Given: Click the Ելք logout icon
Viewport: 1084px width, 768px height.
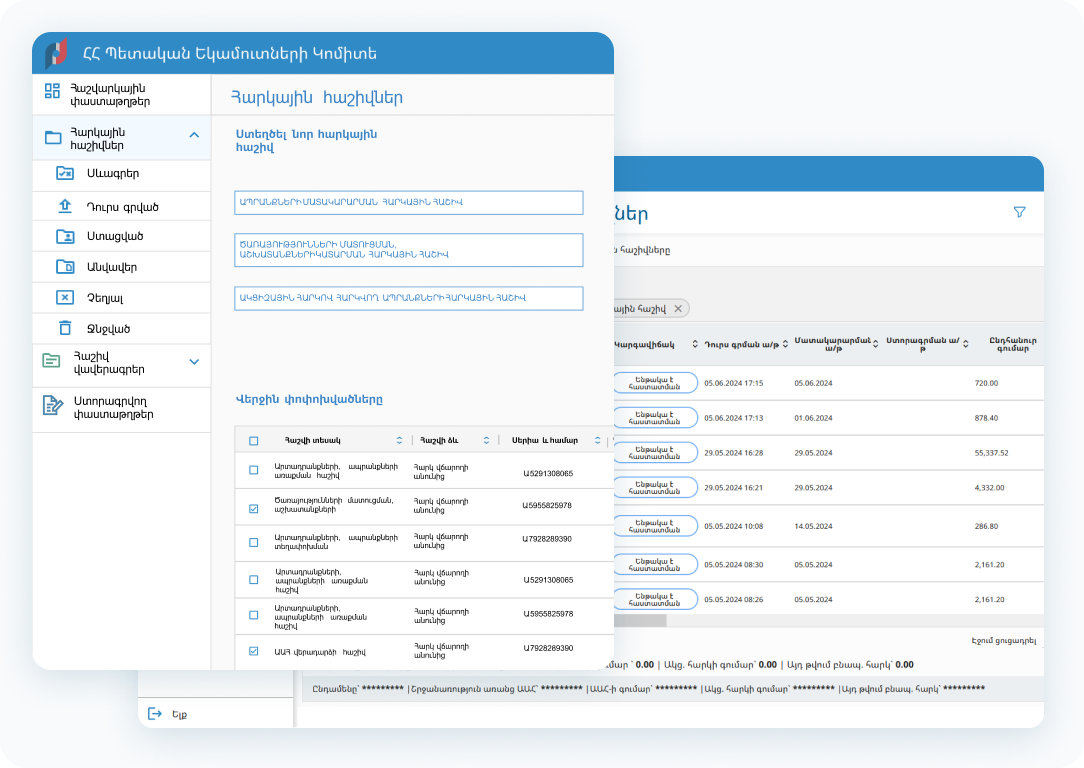Looking at the screenshot, I should [154, 713].
